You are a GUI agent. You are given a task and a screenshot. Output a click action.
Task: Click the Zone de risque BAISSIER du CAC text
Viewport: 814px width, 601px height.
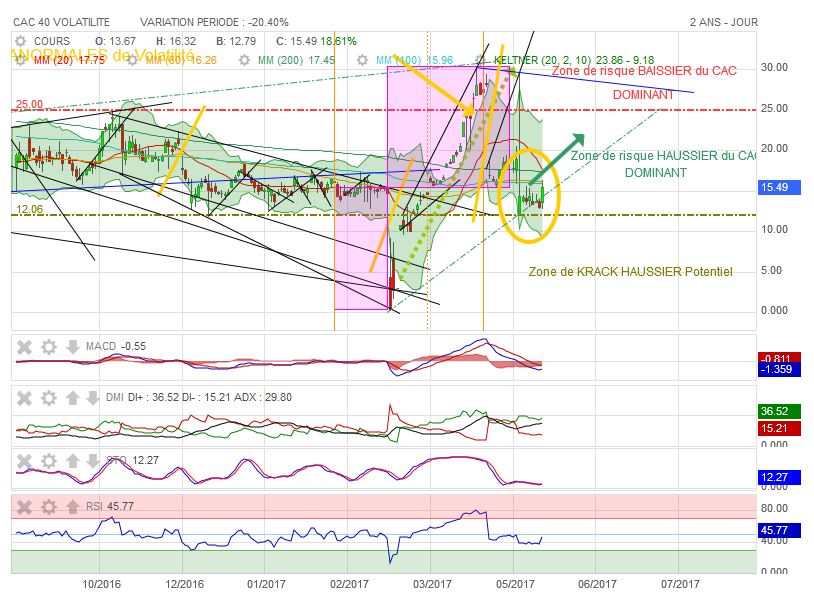644,71
